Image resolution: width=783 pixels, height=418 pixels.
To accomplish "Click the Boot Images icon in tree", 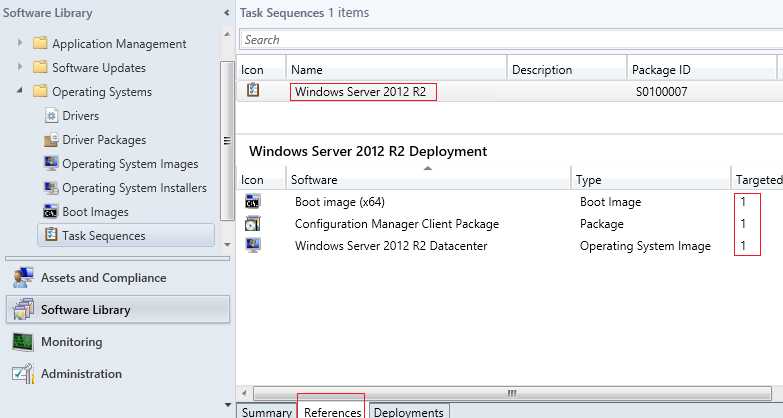I will pos(51,211).
